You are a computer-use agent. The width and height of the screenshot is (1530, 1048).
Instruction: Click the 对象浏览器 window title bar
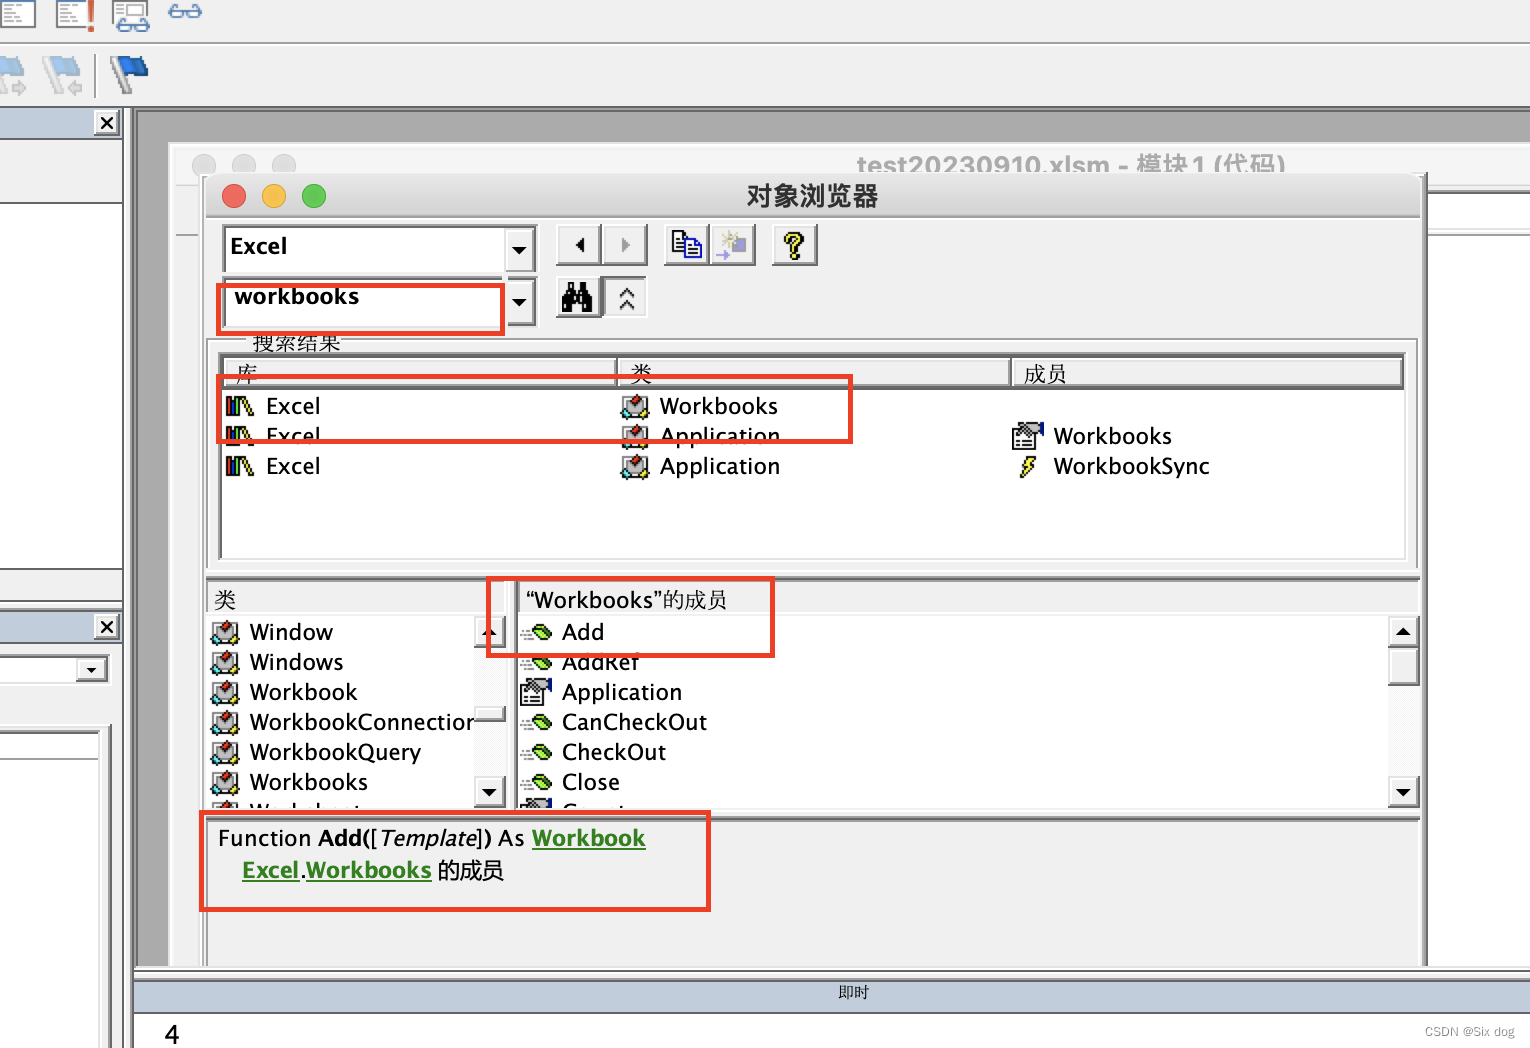pos(812,196)
